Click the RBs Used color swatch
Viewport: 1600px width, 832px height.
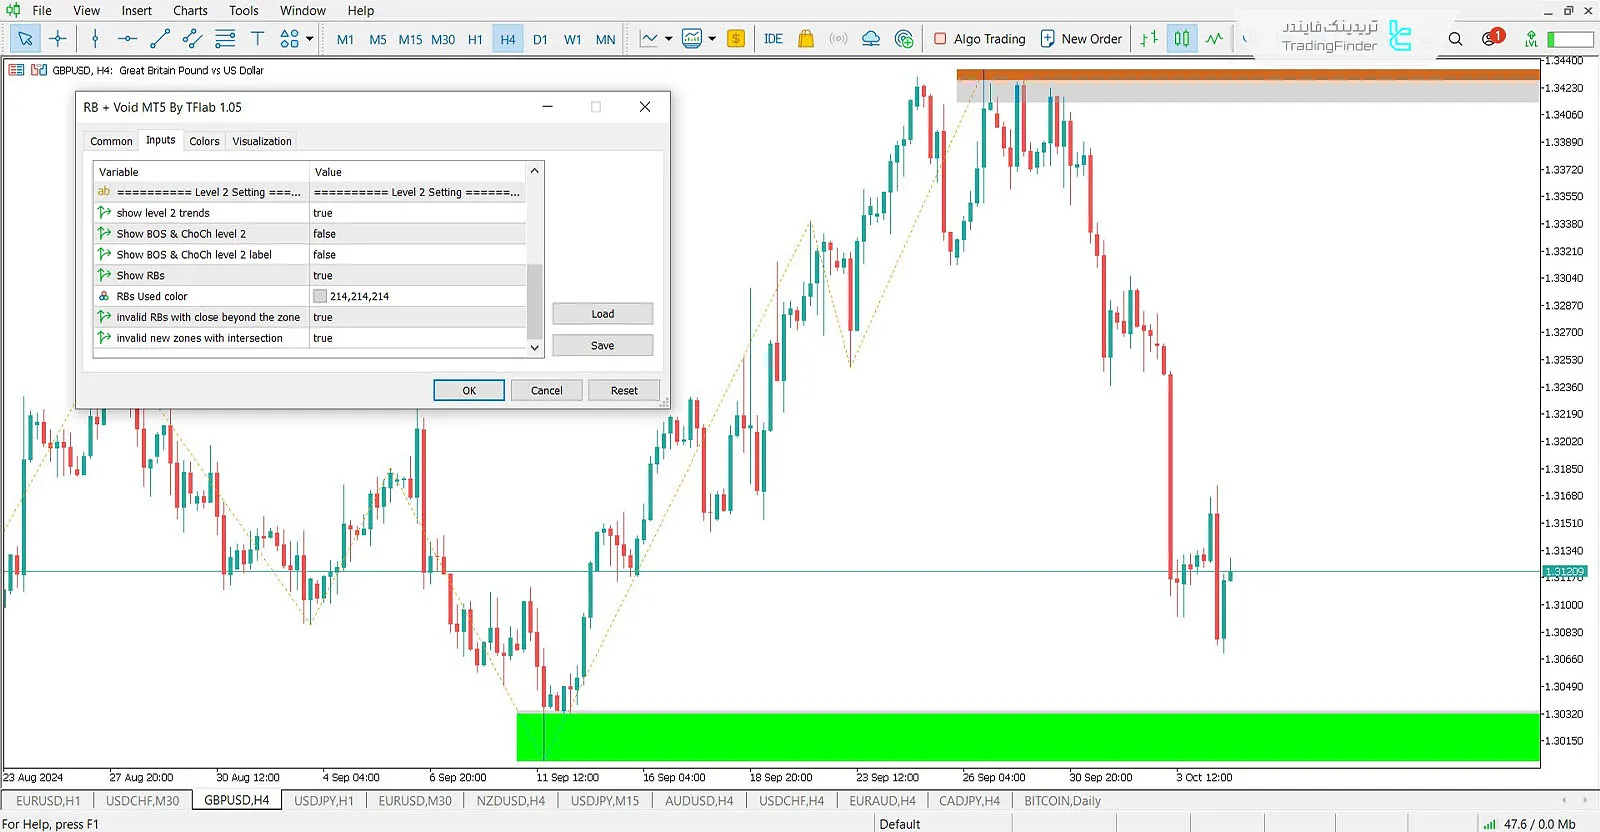click(320, 297)
